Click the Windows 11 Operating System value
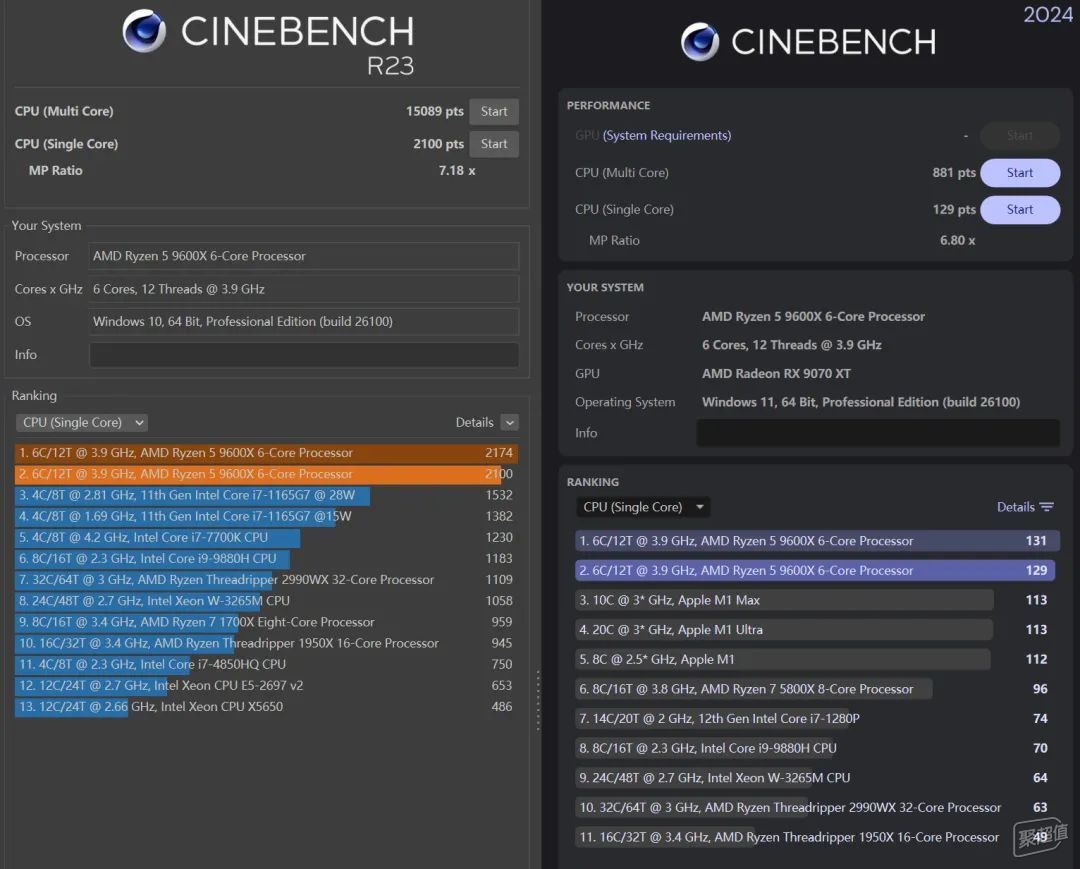The image size is (1080, 869). coord(861,402)
